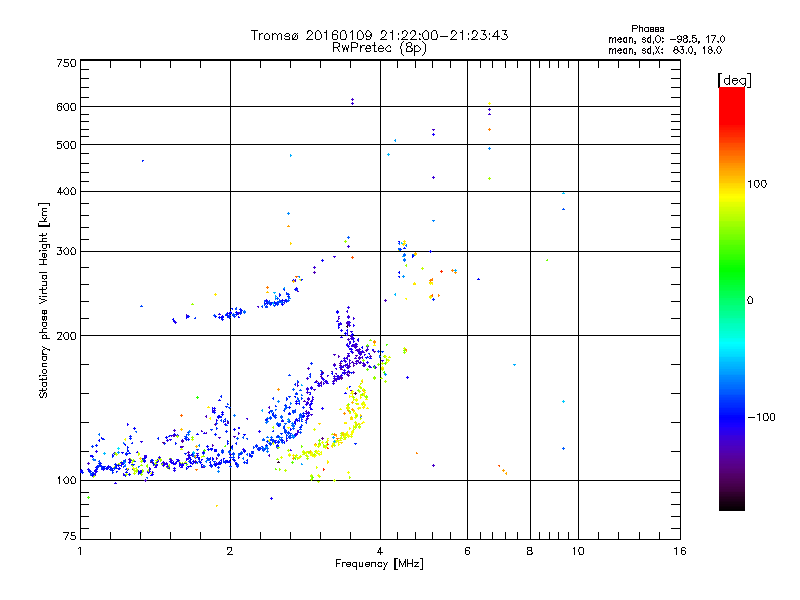Click the "Stationary phase Virtual Height [km]" axis label
Viewport: 800px width, 600px height.
pyautogui.click(x=44, y=301)
